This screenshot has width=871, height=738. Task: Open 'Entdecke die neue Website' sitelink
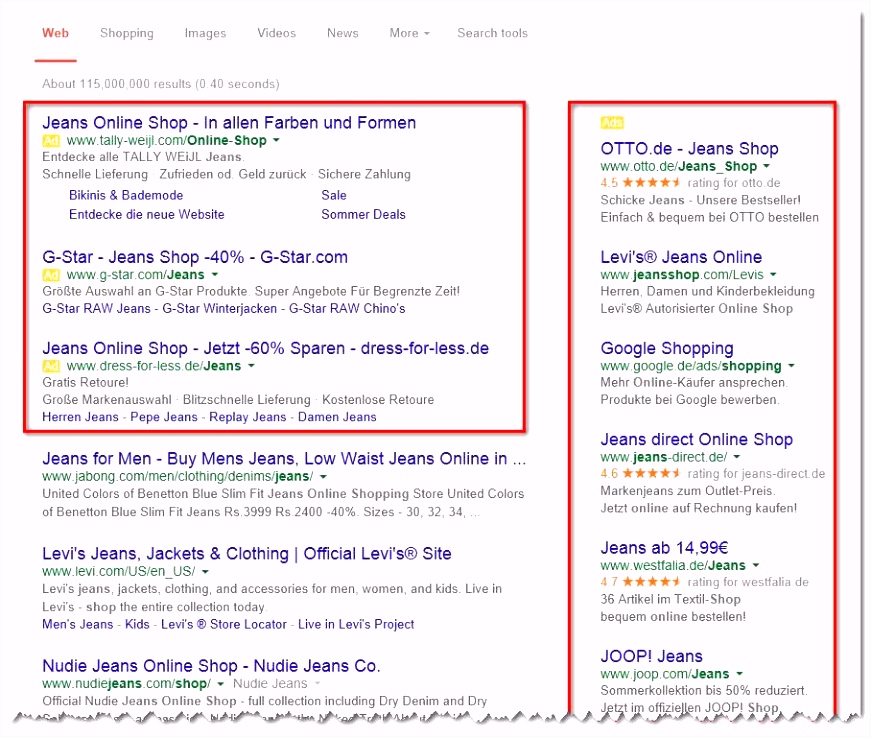pyautogui.click(x=147, y=214)
